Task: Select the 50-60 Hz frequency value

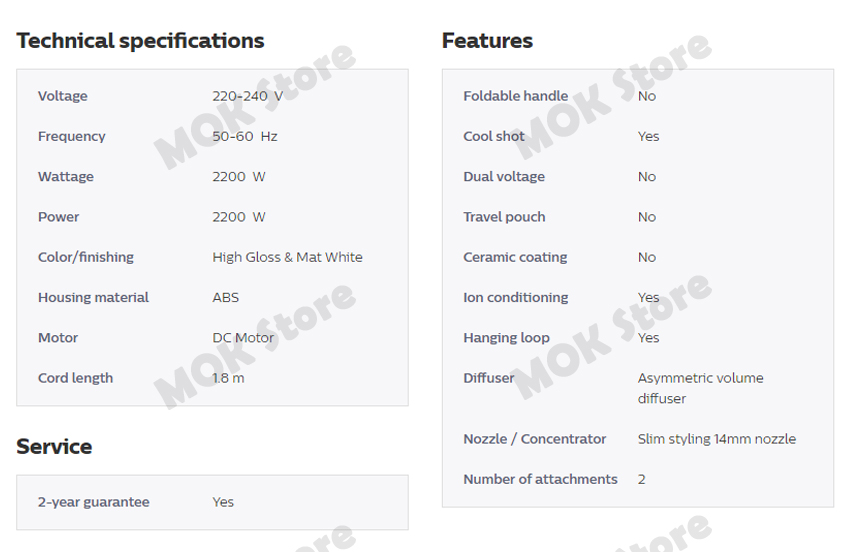Action: [x=244, y=136]
